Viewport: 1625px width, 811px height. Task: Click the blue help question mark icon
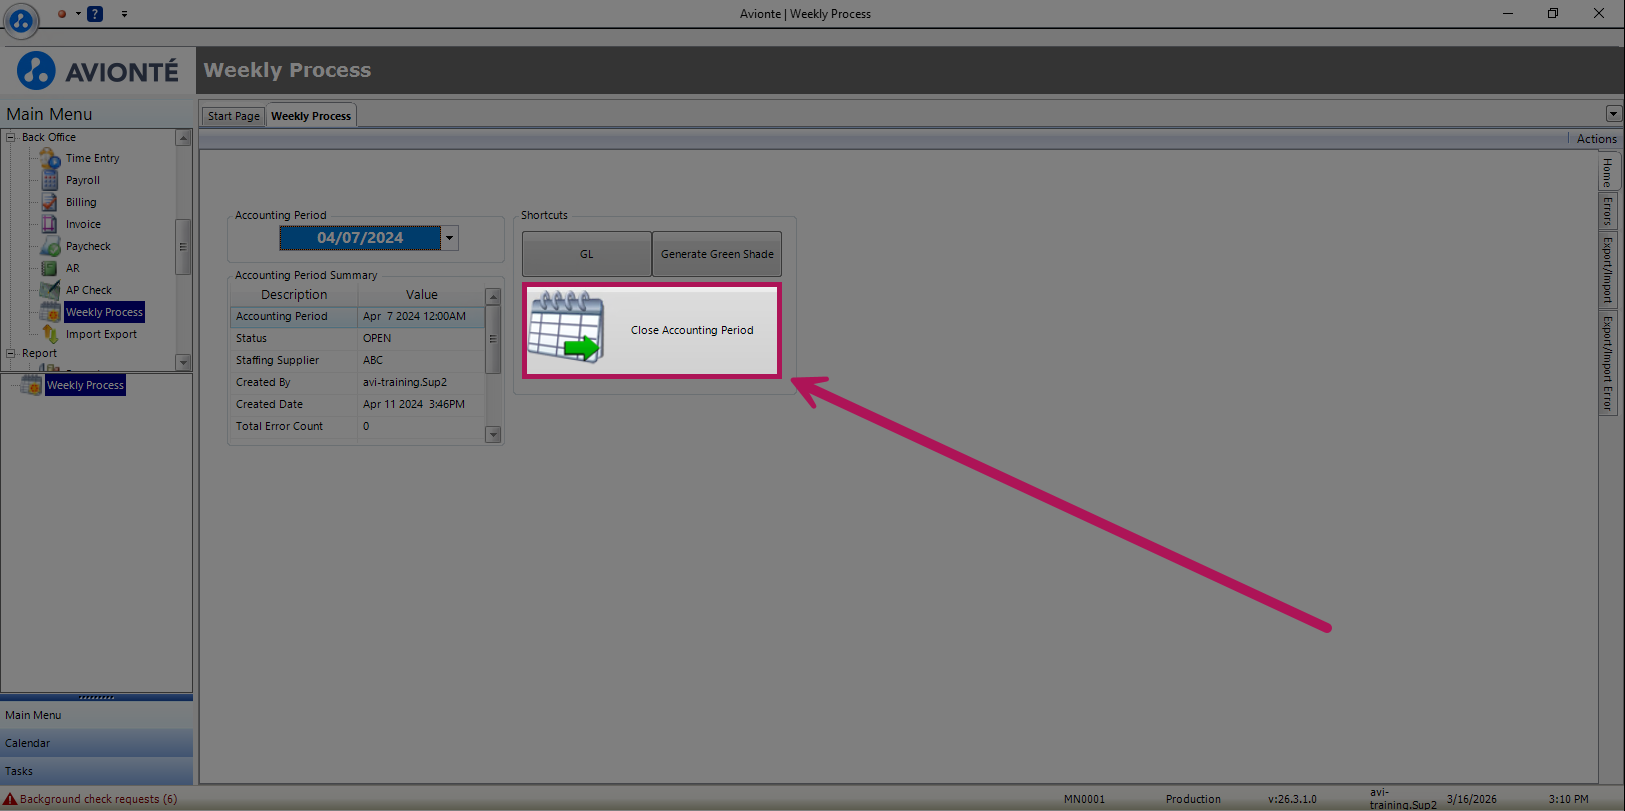[x=95, y=14]
